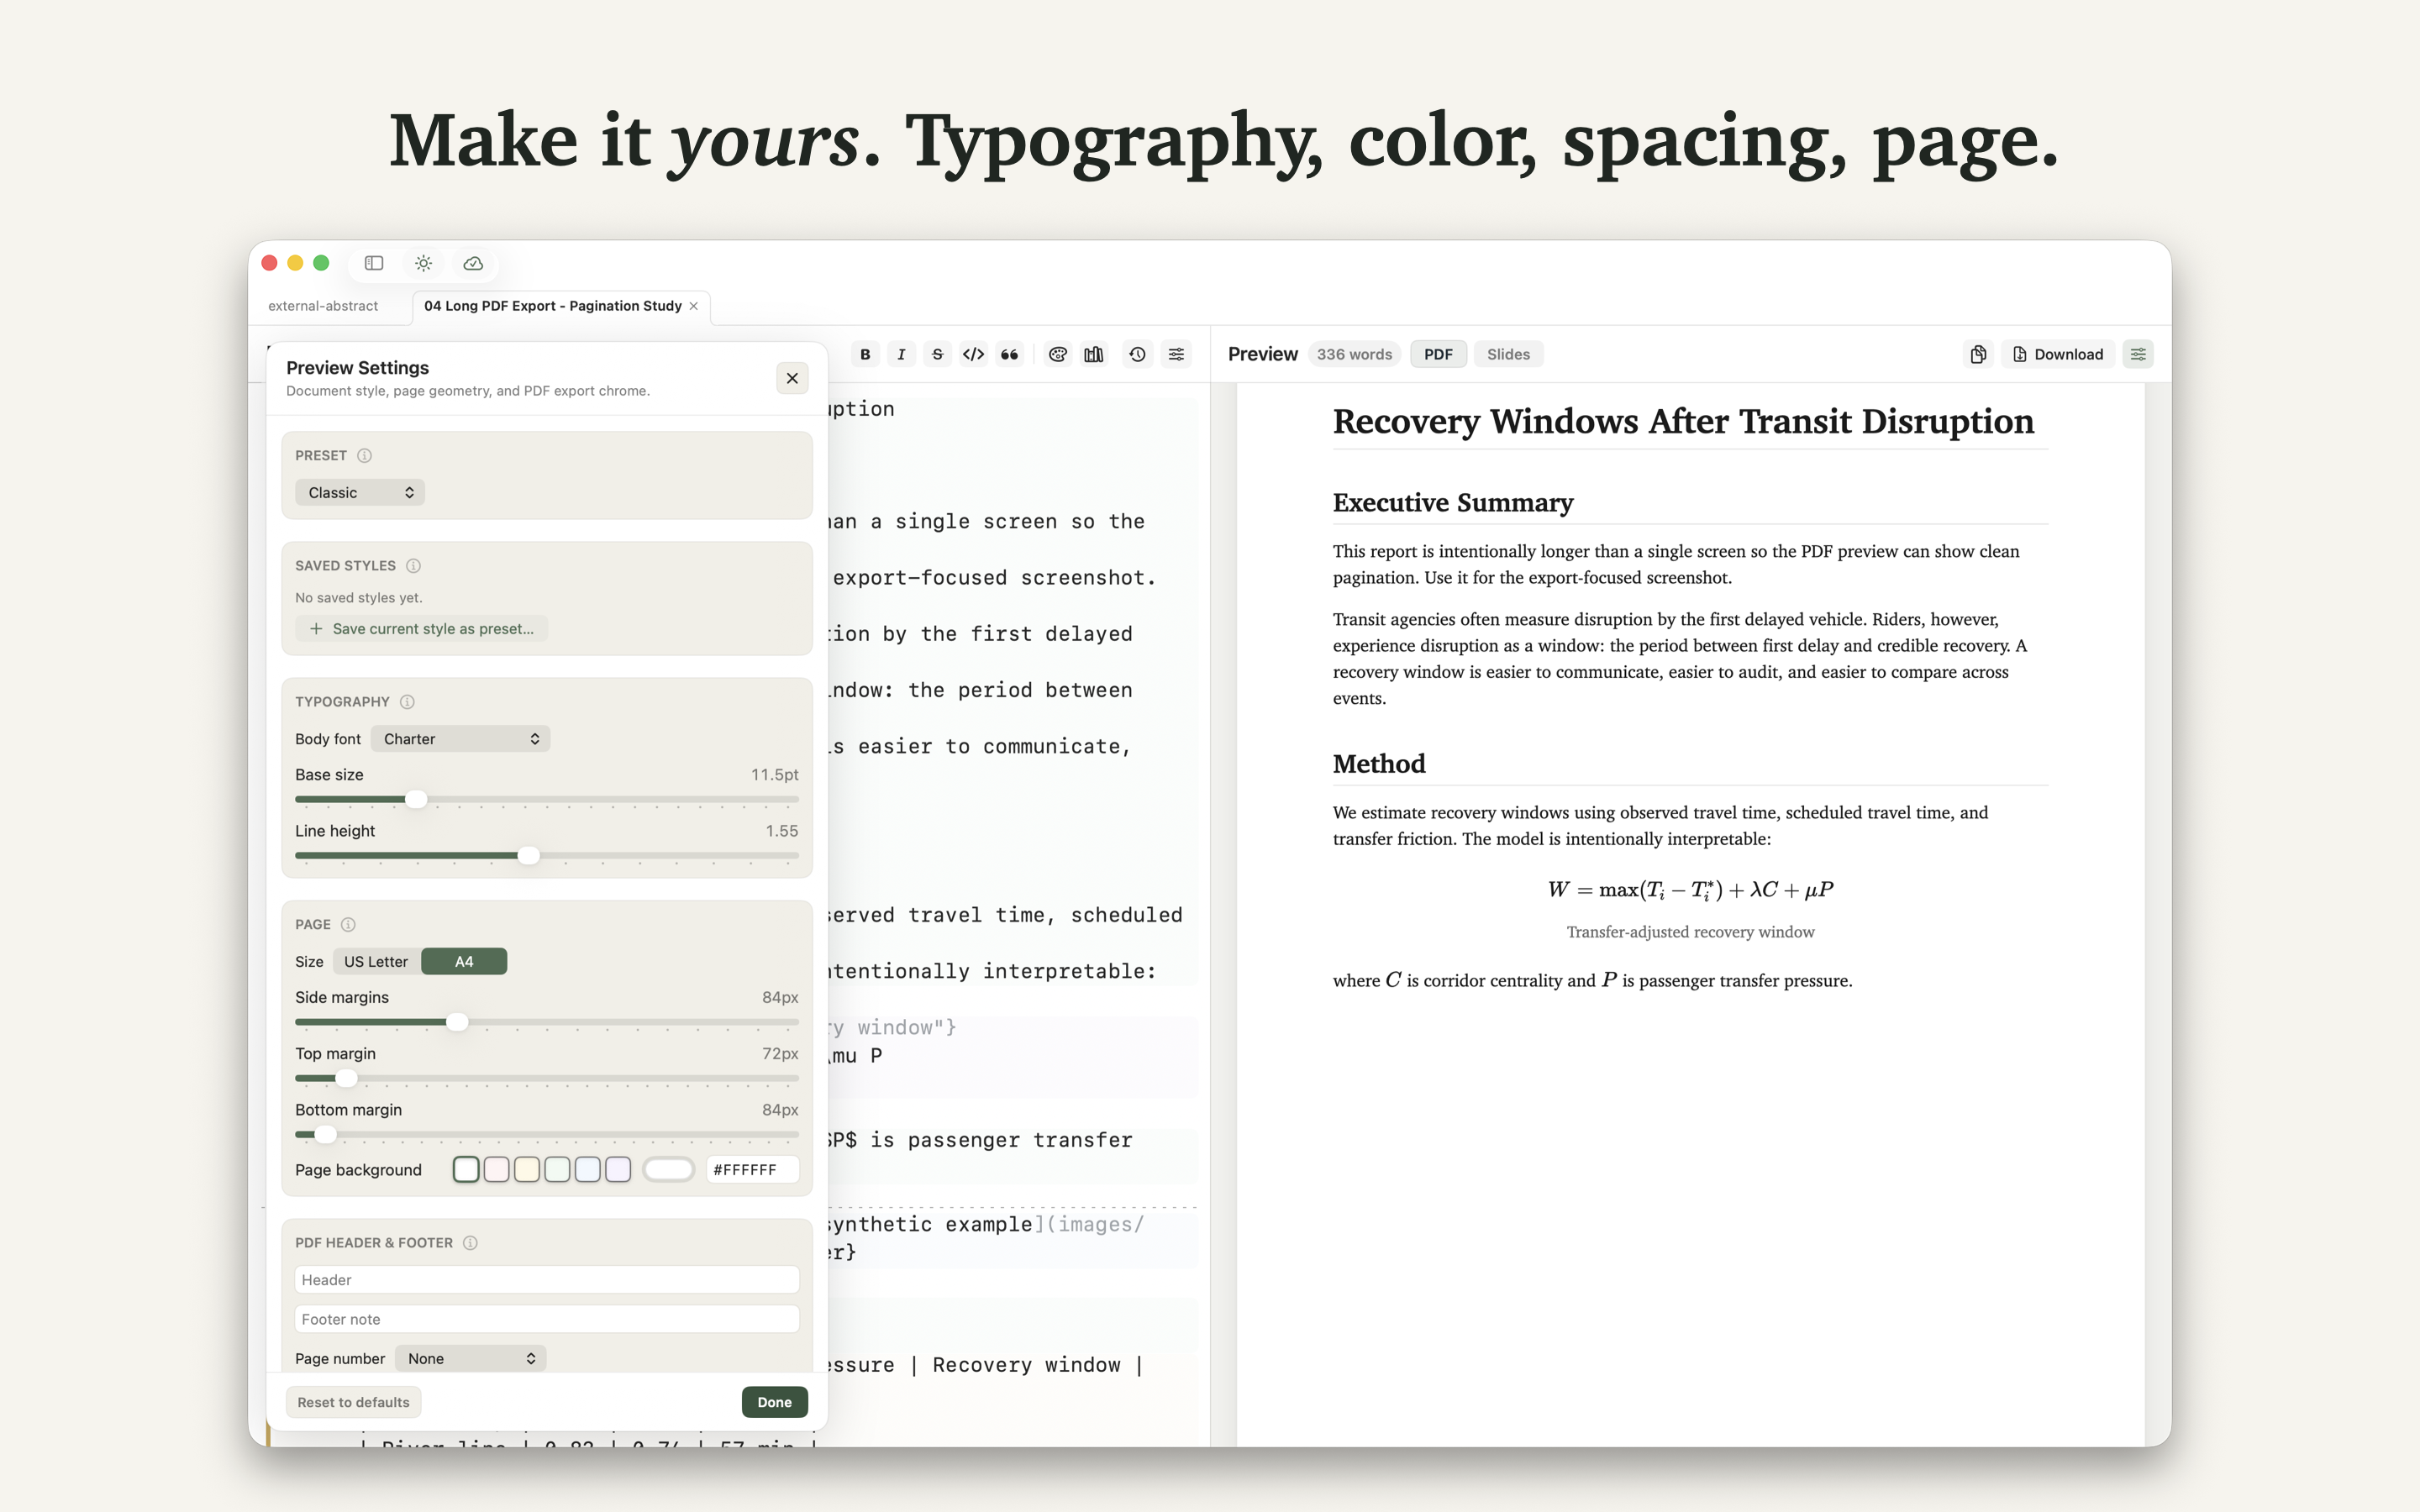2420x1512 pixels.
Task: Apply strikethrough formatting
Action: pos(937,354)
